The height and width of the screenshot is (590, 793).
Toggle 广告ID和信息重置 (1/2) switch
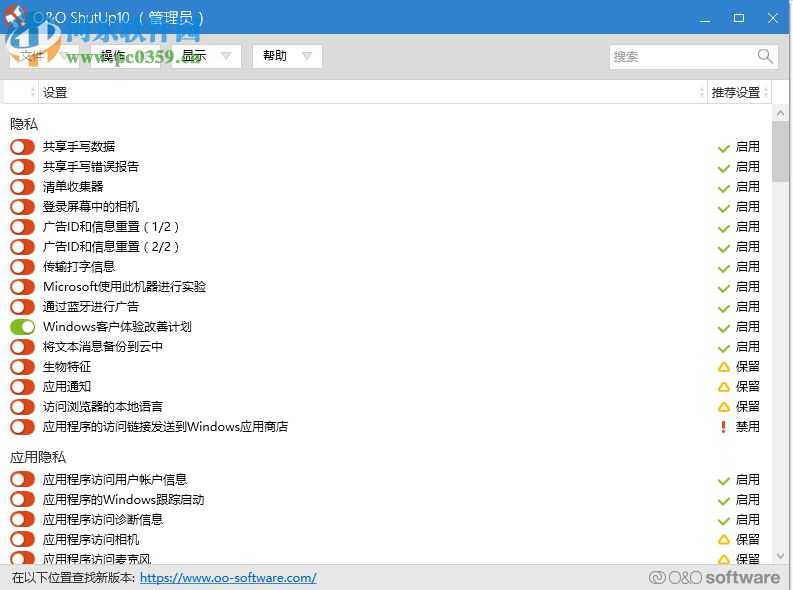pos(22,227)
